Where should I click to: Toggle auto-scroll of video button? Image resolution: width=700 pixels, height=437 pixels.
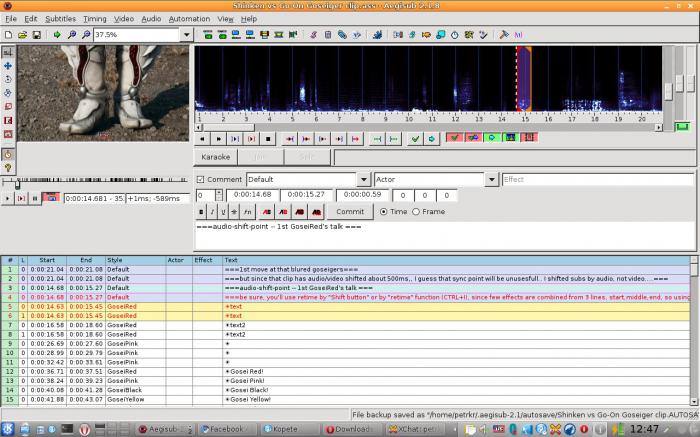tap(51, 198)
